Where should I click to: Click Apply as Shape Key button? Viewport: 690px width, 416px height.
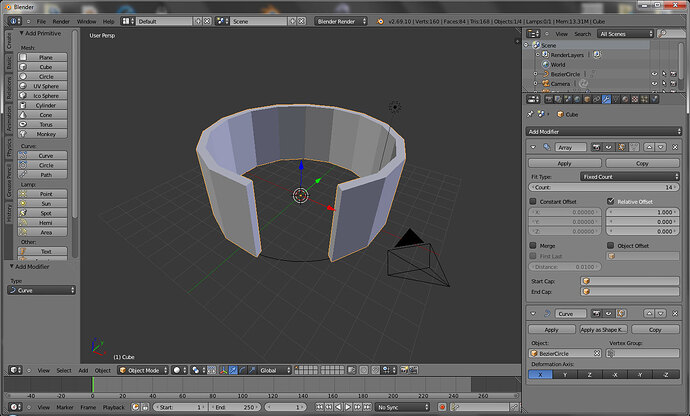pyautogui.click(x=603, y=329)
